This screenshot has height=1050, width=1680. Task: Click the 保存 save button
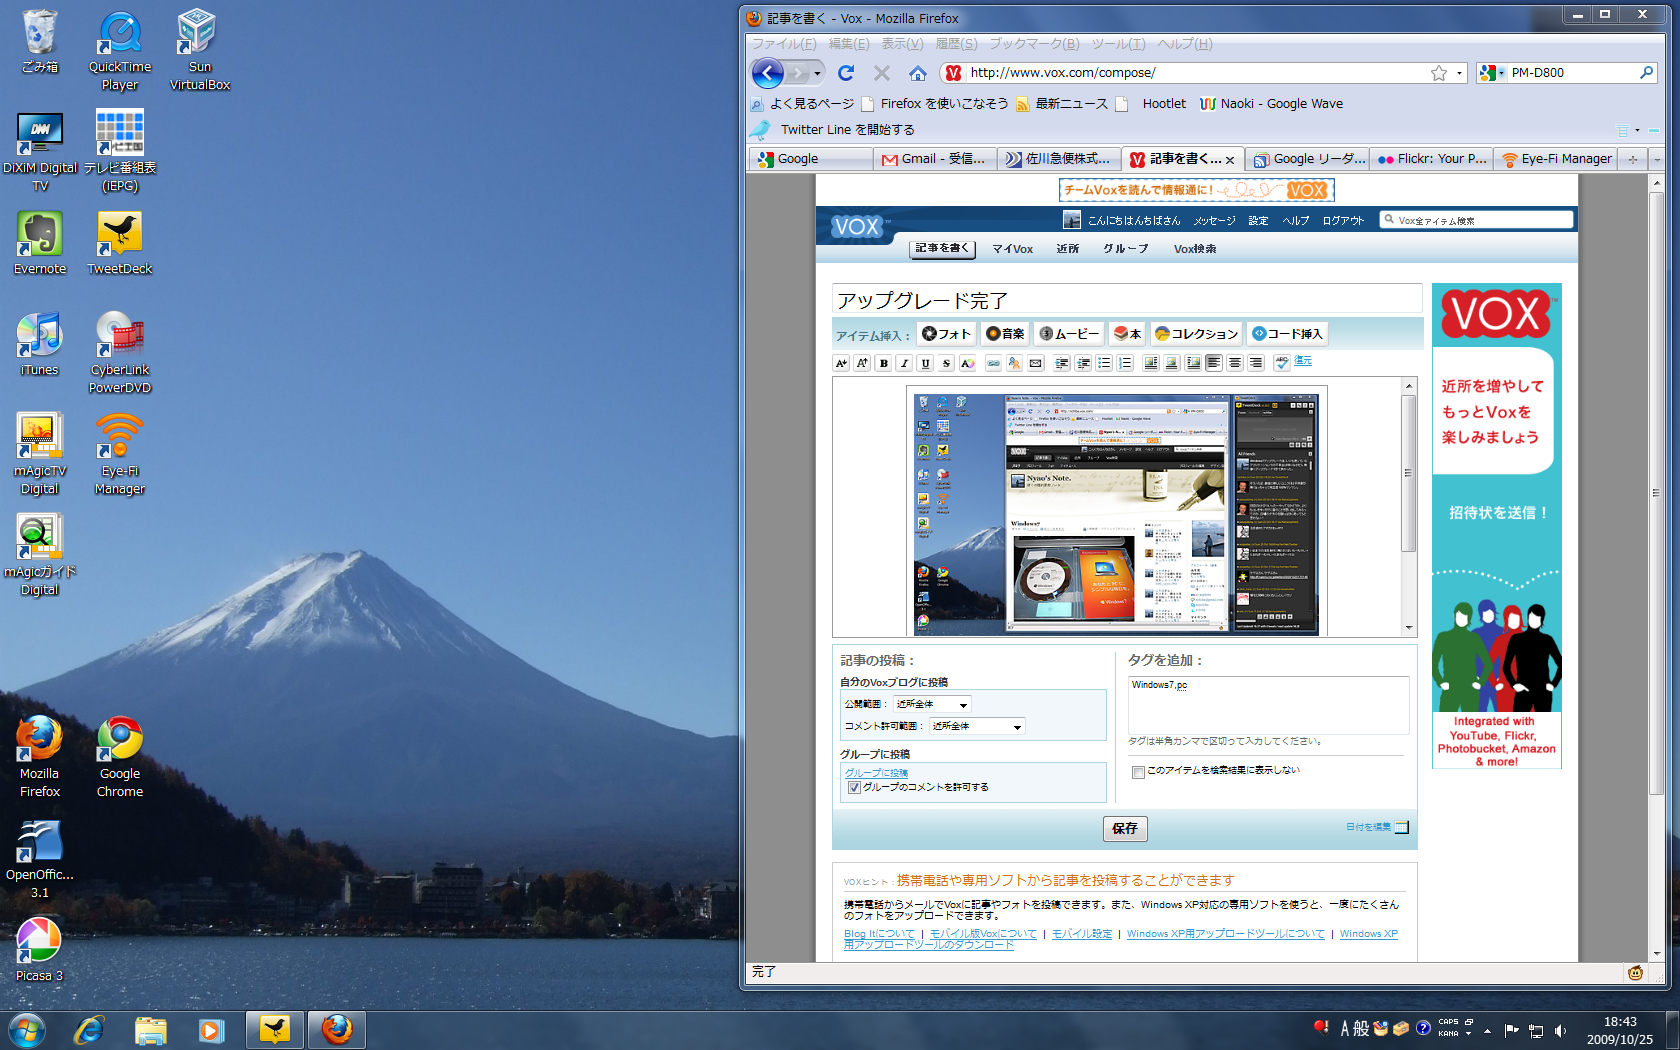tap(1125, 828)
